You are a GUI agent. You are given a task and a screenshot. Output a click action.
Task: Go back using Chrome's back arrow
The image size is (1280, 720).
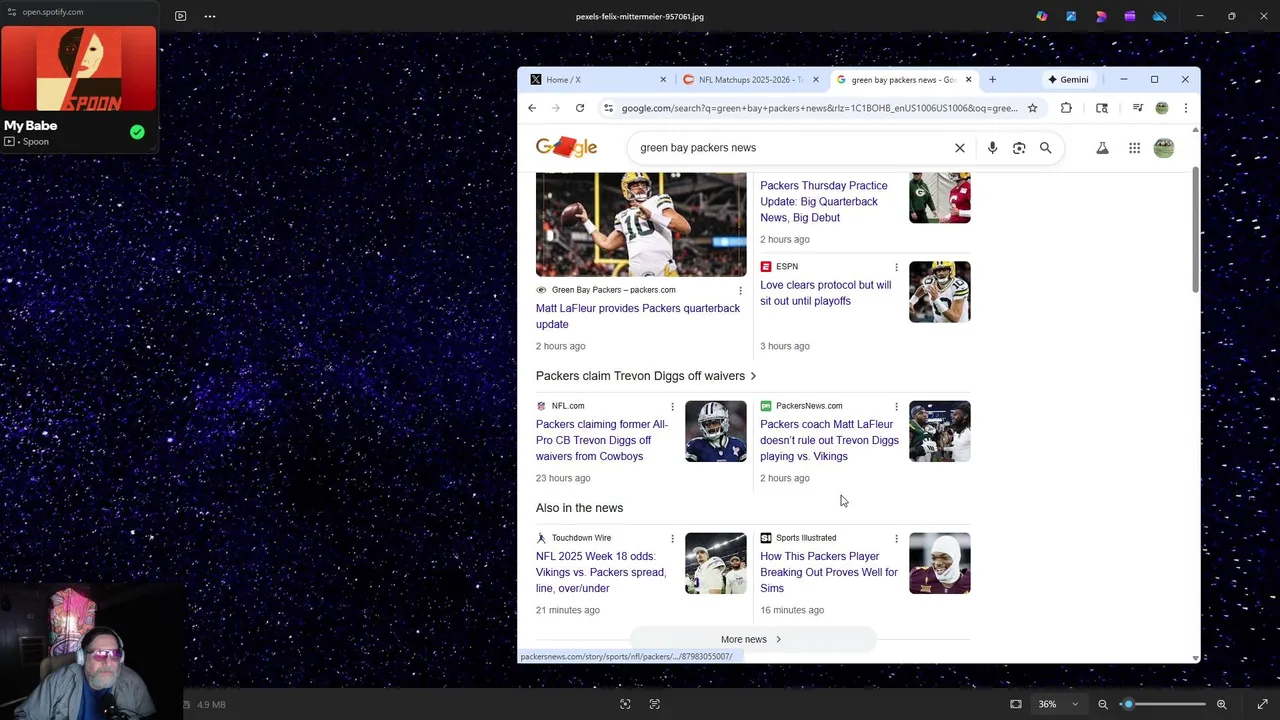tap(532, 108)
